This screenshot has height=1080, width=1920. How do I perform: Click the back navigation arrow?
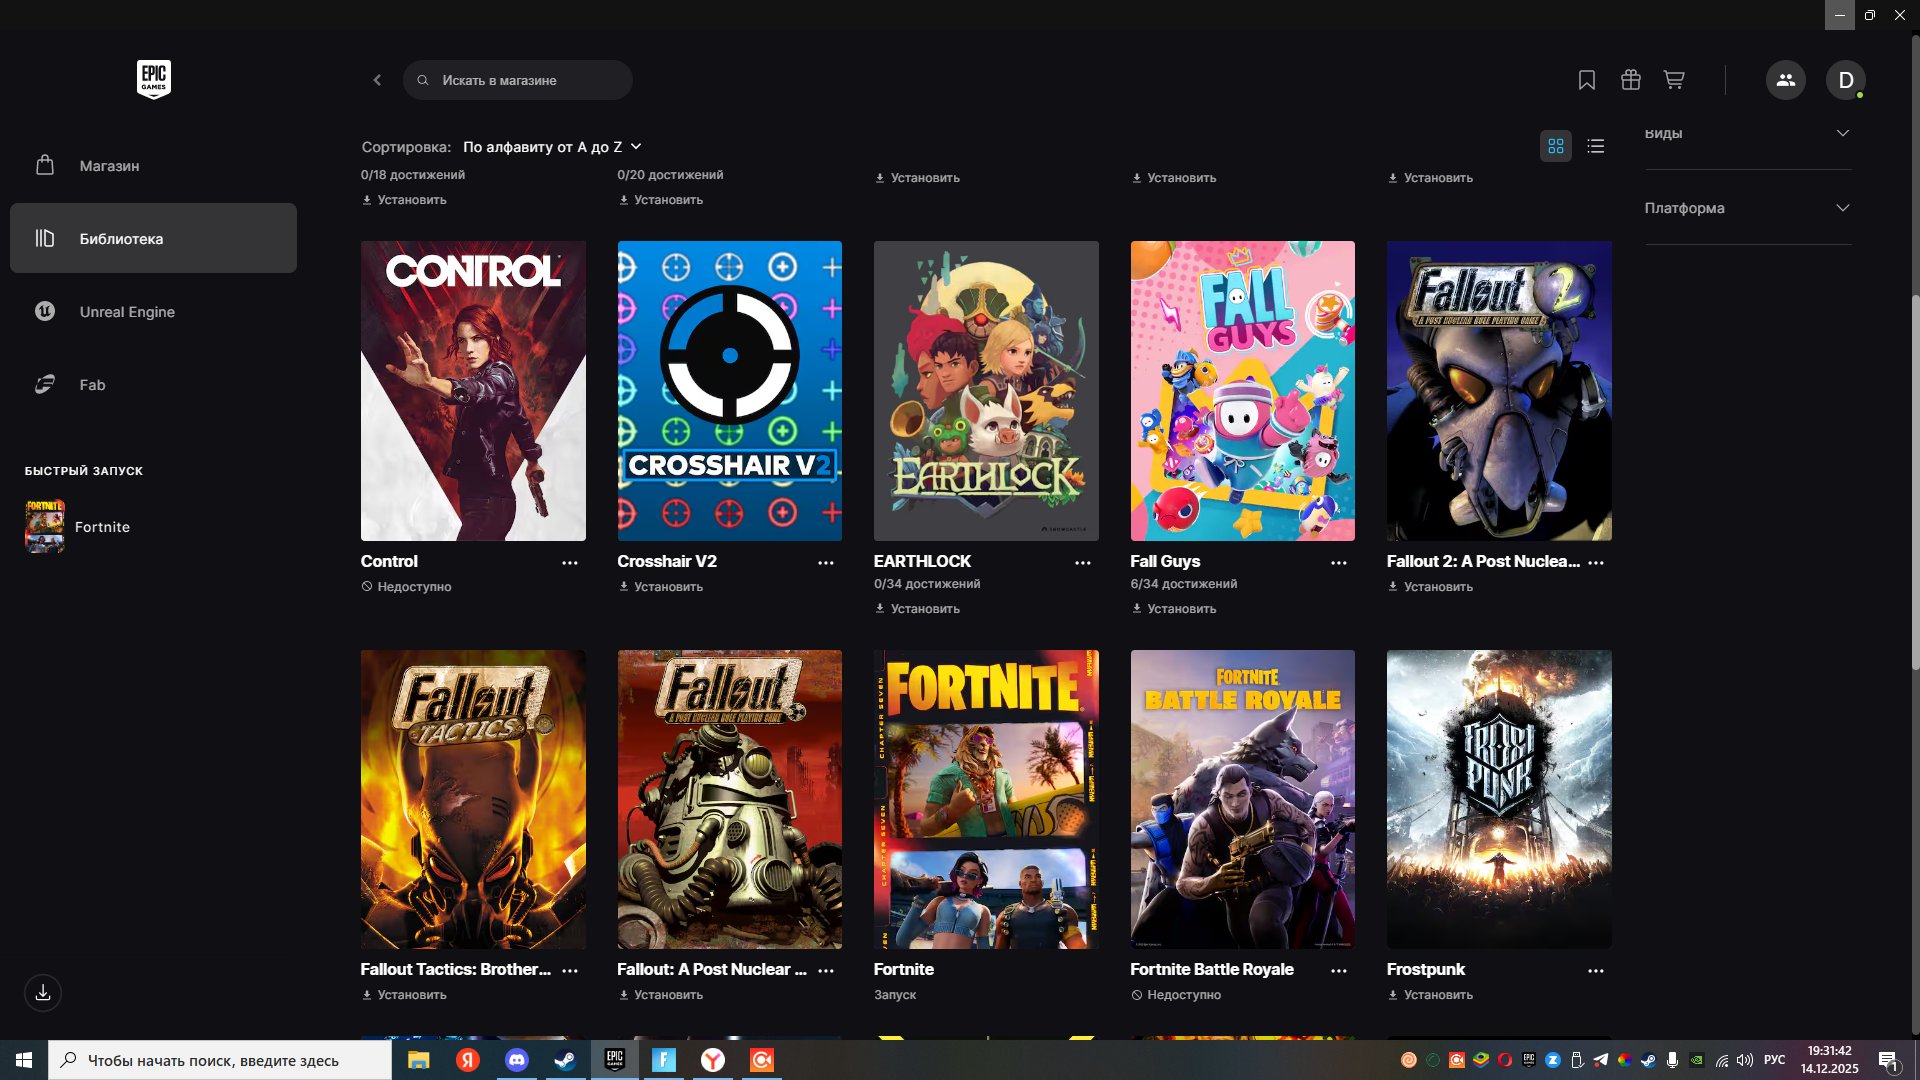(377, 80)
